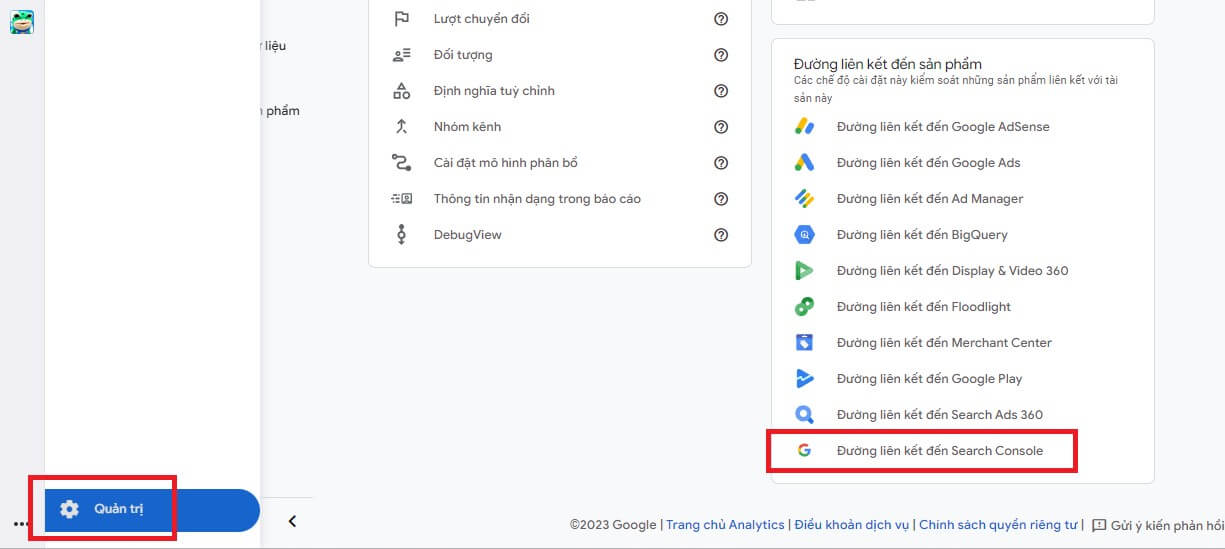The height and width of the screenshot is (549, 1225).
Task: Click the shapes icon for Định nghĩa tuỳ chỉnh
Action: (401, 91)
